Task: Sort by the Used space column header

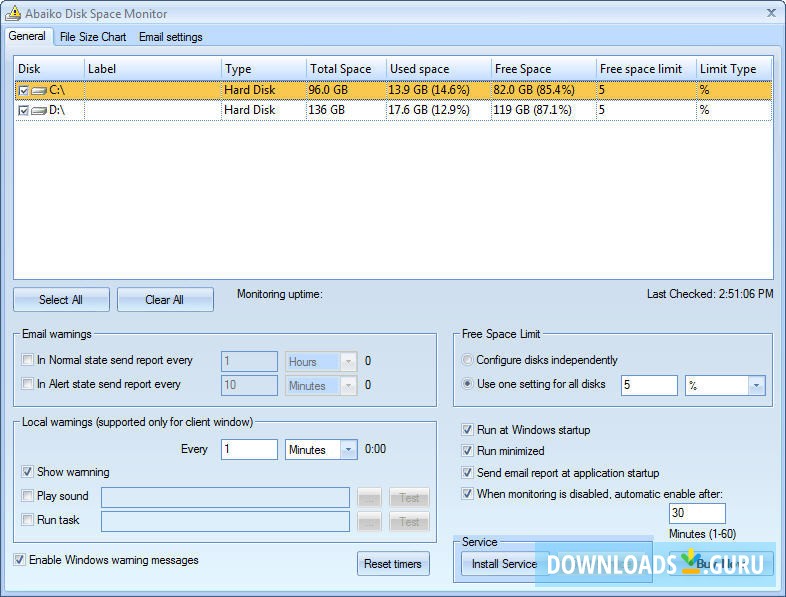Action: (x=439, y=69)
